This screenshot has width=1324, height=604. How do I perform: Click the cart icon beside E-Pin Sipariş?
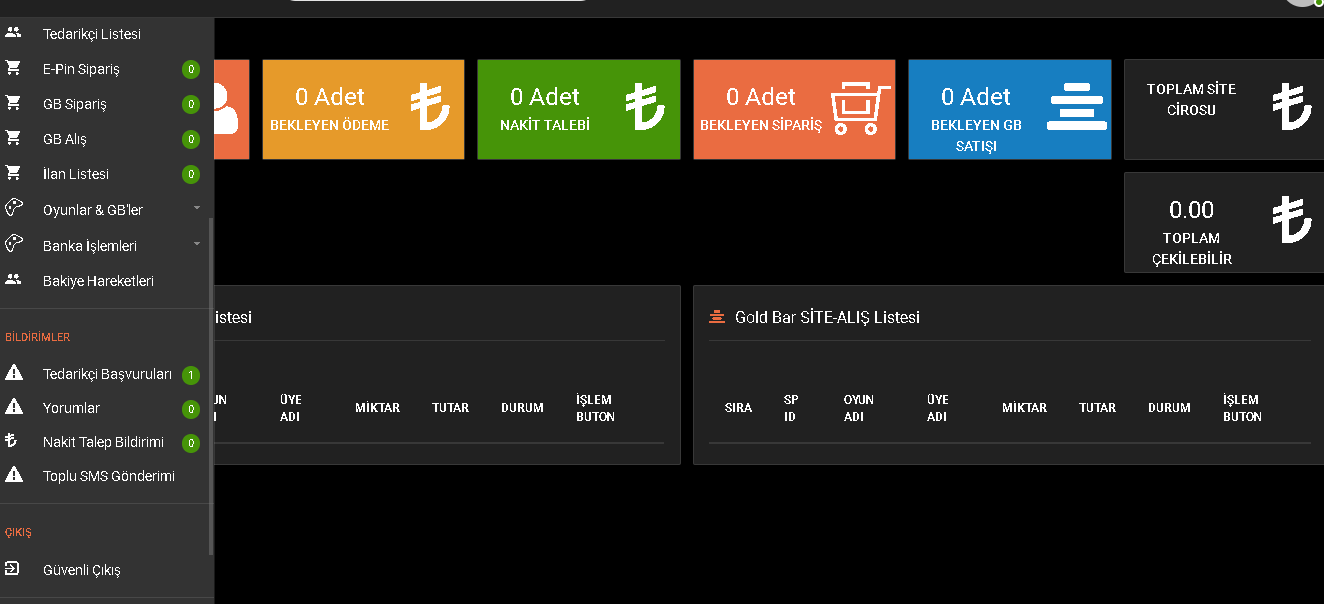pyautogui.click(x=13, y=69)
